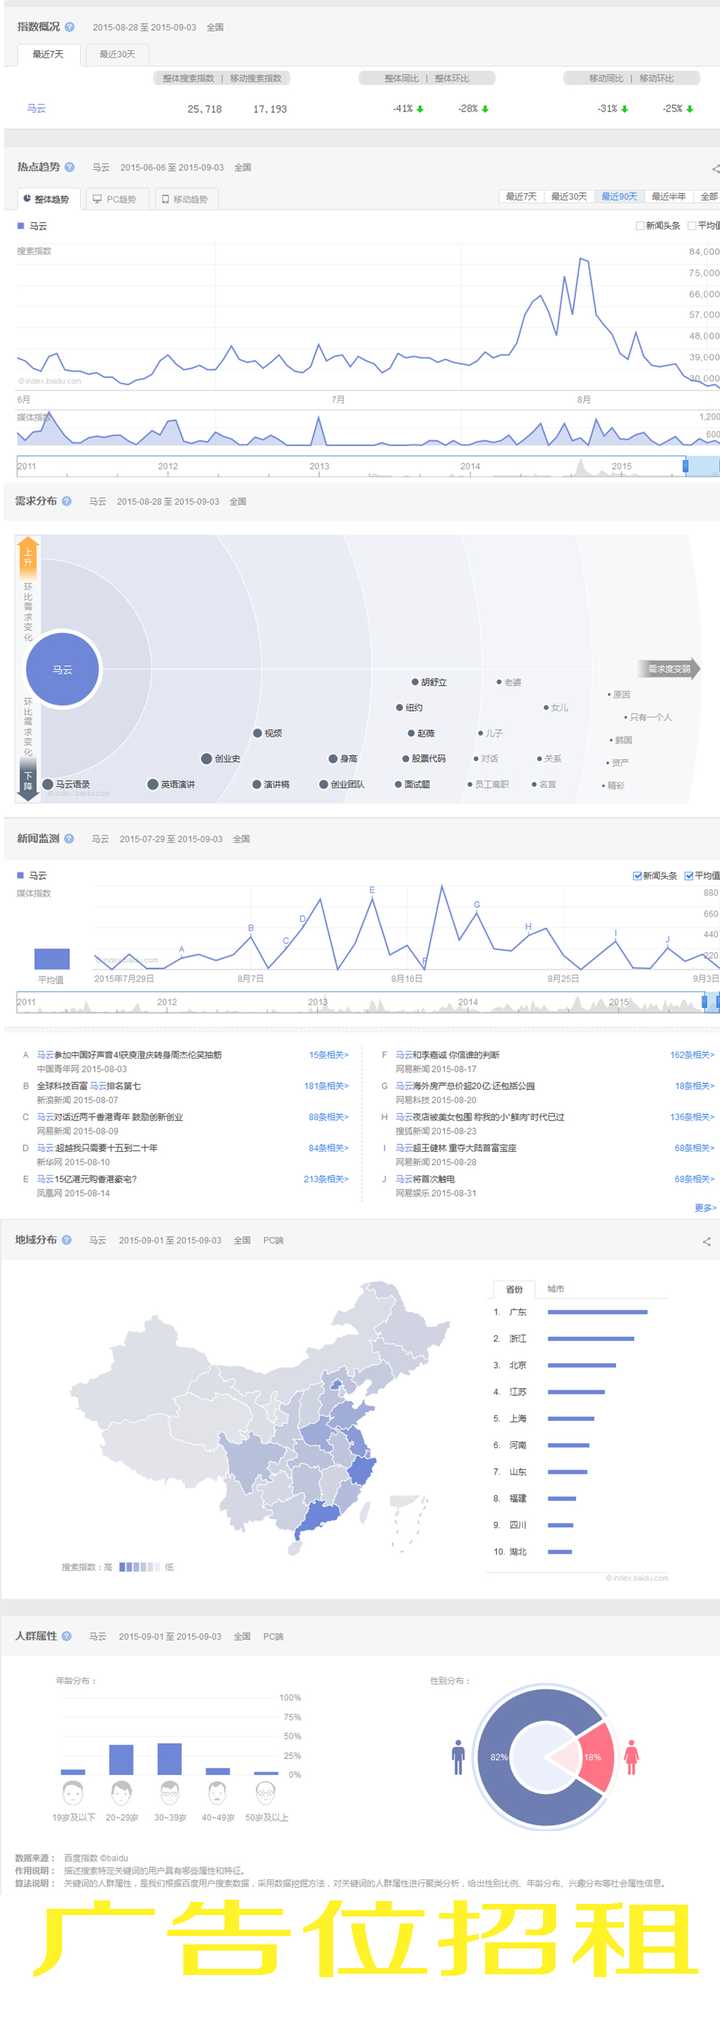Click the central 马云 bubble in demand map
This screenshot has height=2021, width=720.
point(63,669)
